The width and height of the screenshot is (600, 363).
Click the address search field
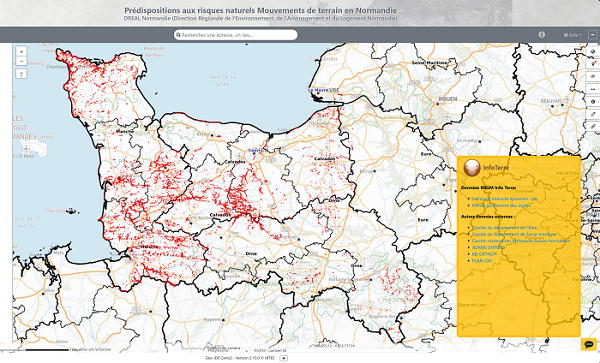(x=235, y=35)
